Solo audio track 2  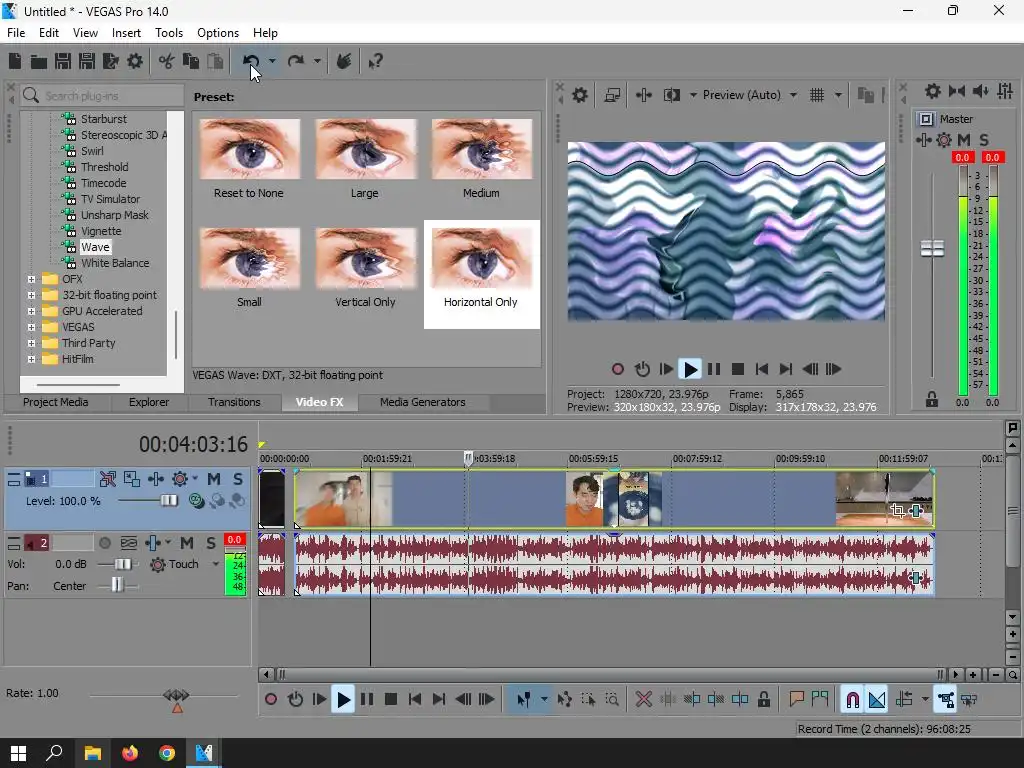click(x=211, y=543)
